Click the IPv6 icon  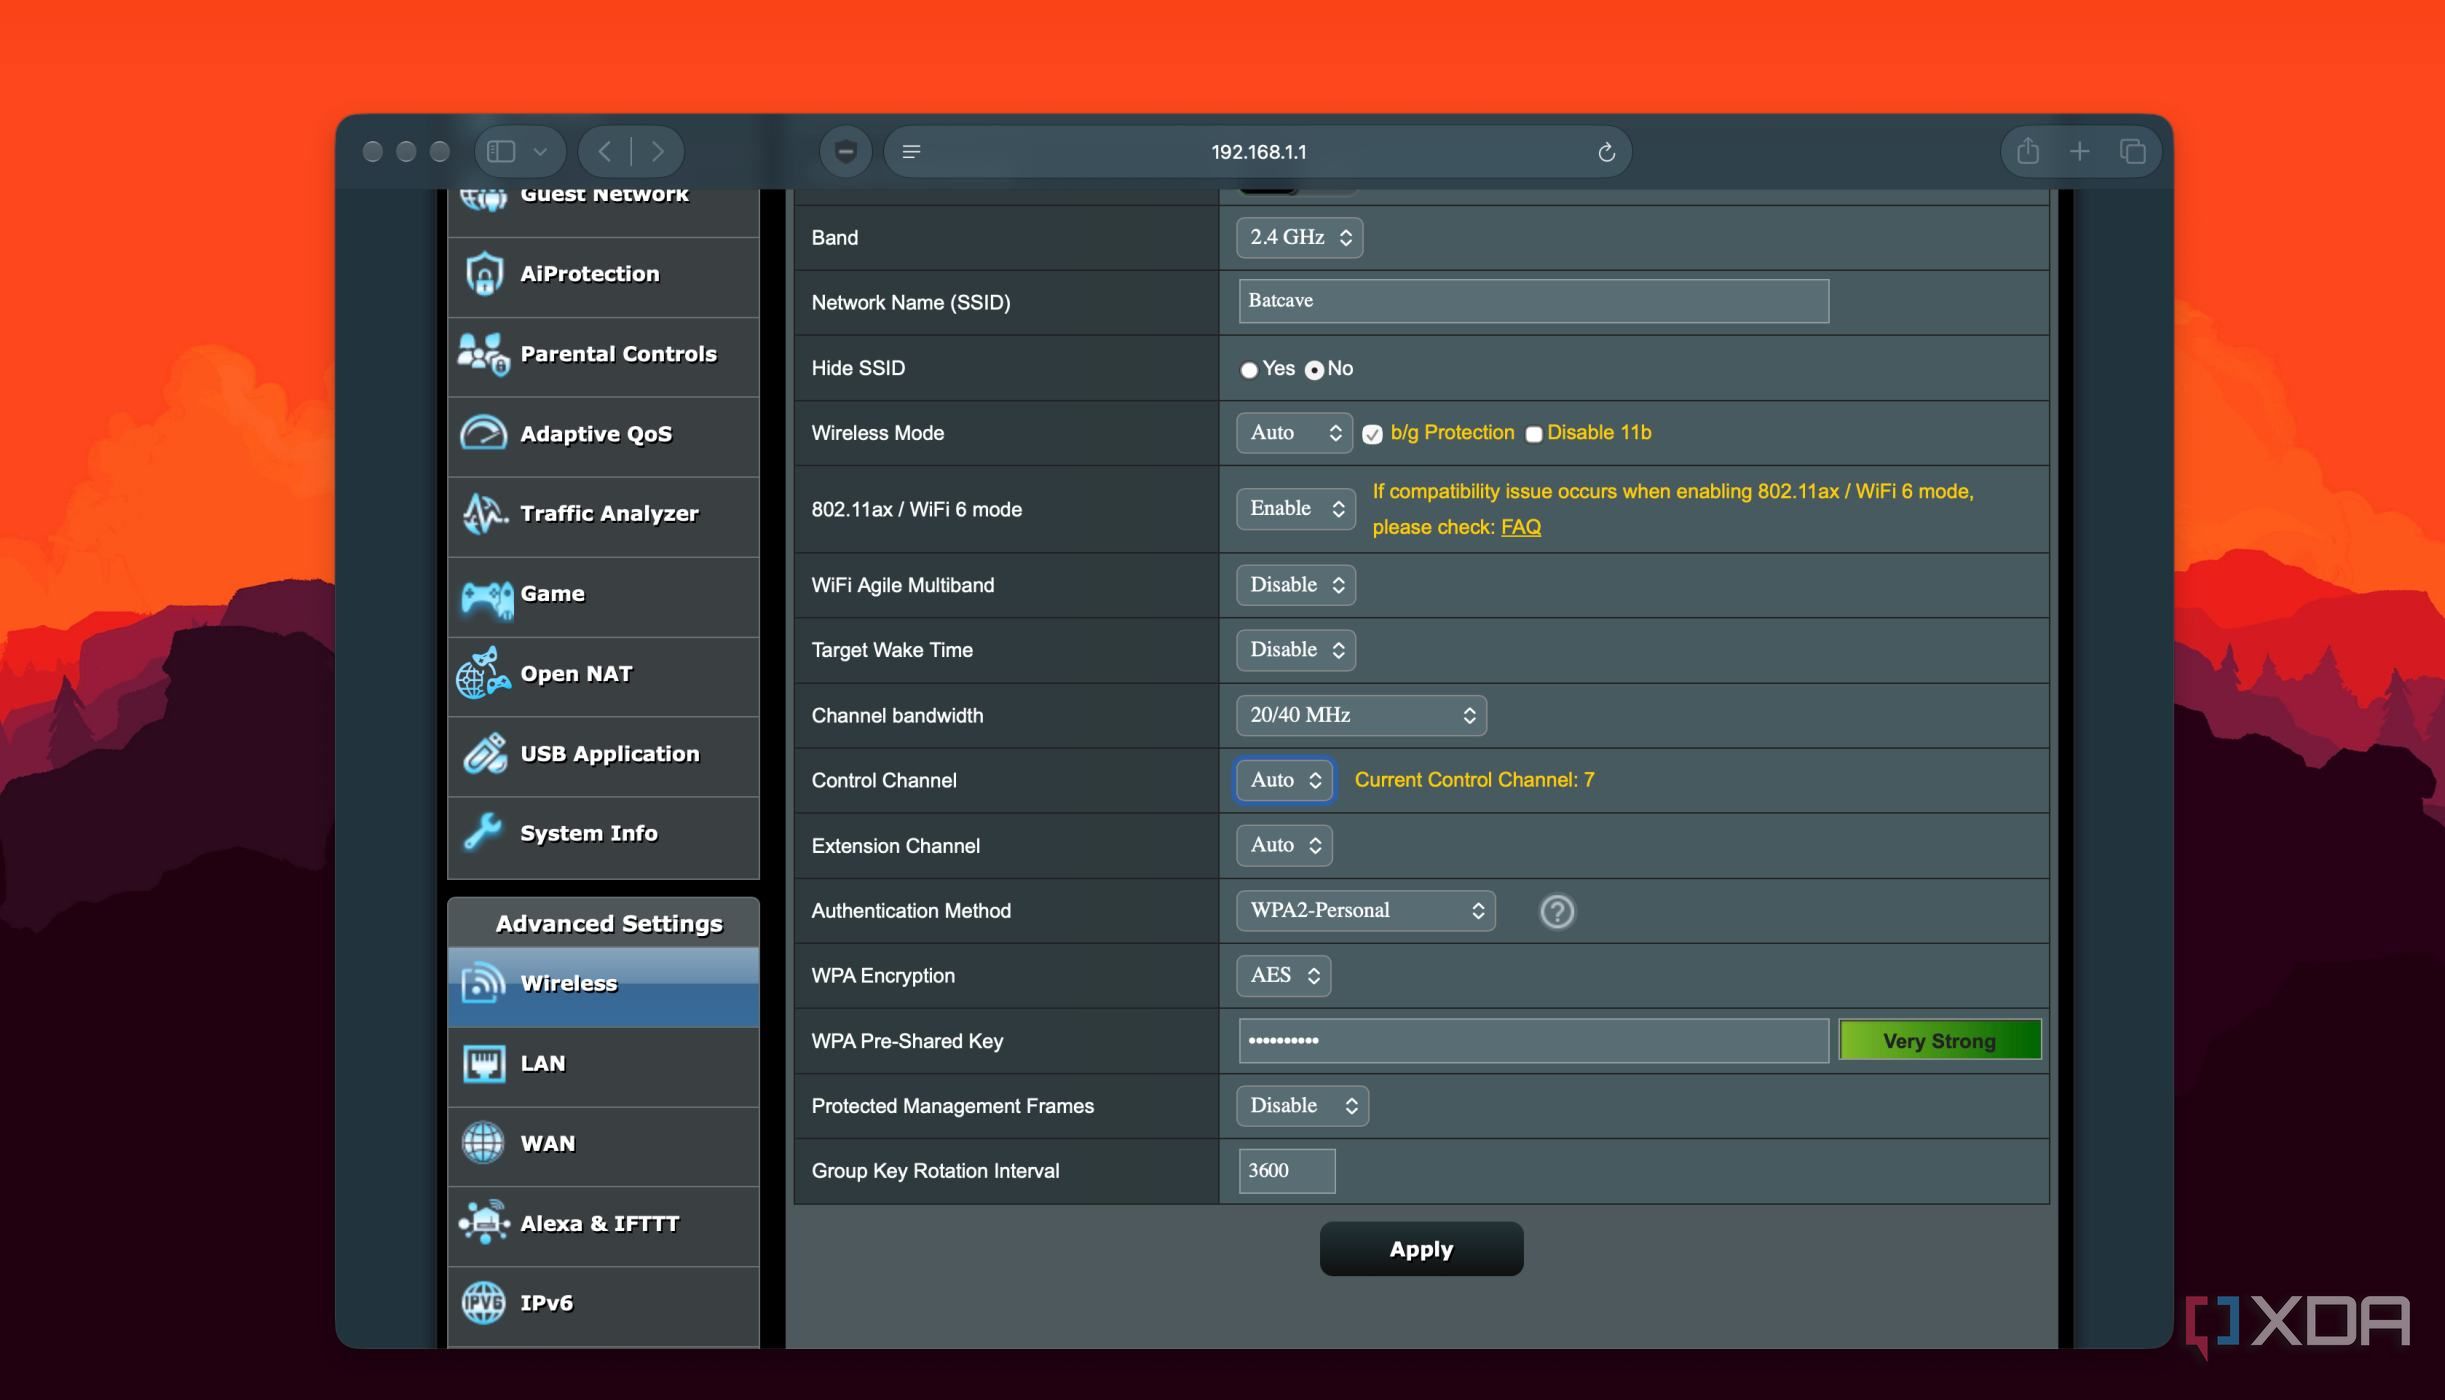pos(484,1303)
